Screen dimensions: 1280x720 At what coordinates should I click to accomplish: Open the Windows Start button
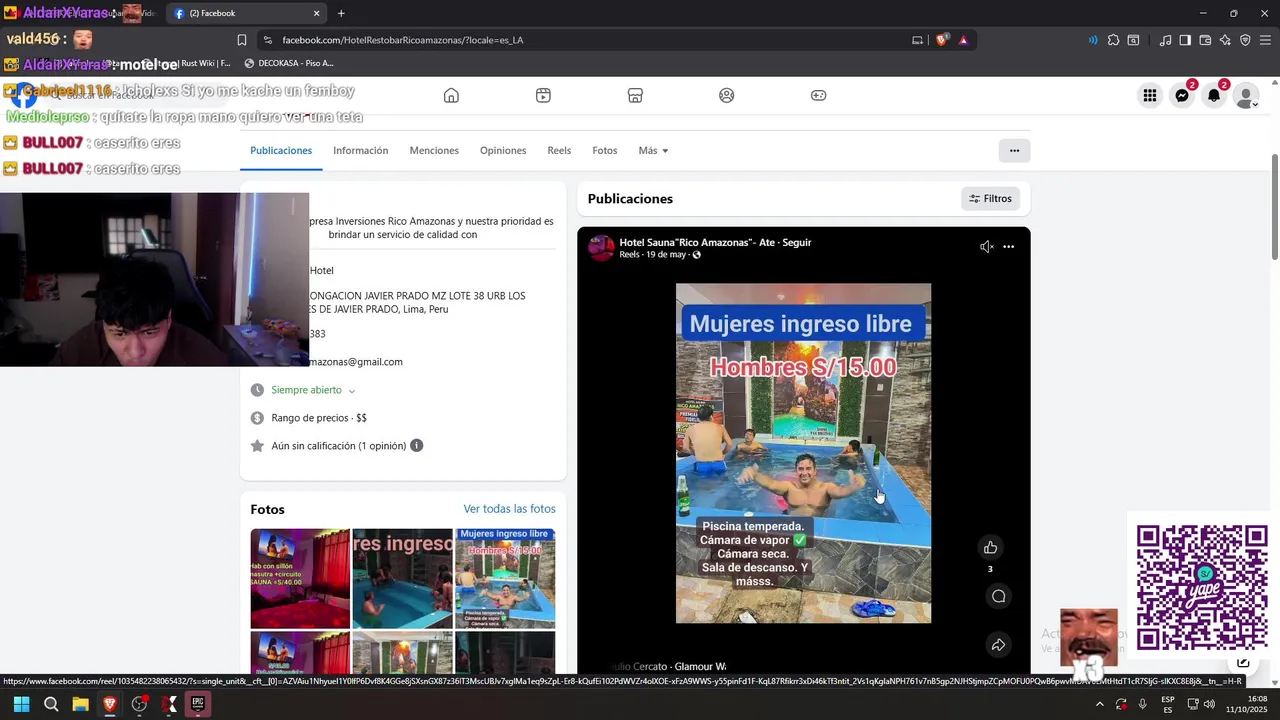pos(21,704)
